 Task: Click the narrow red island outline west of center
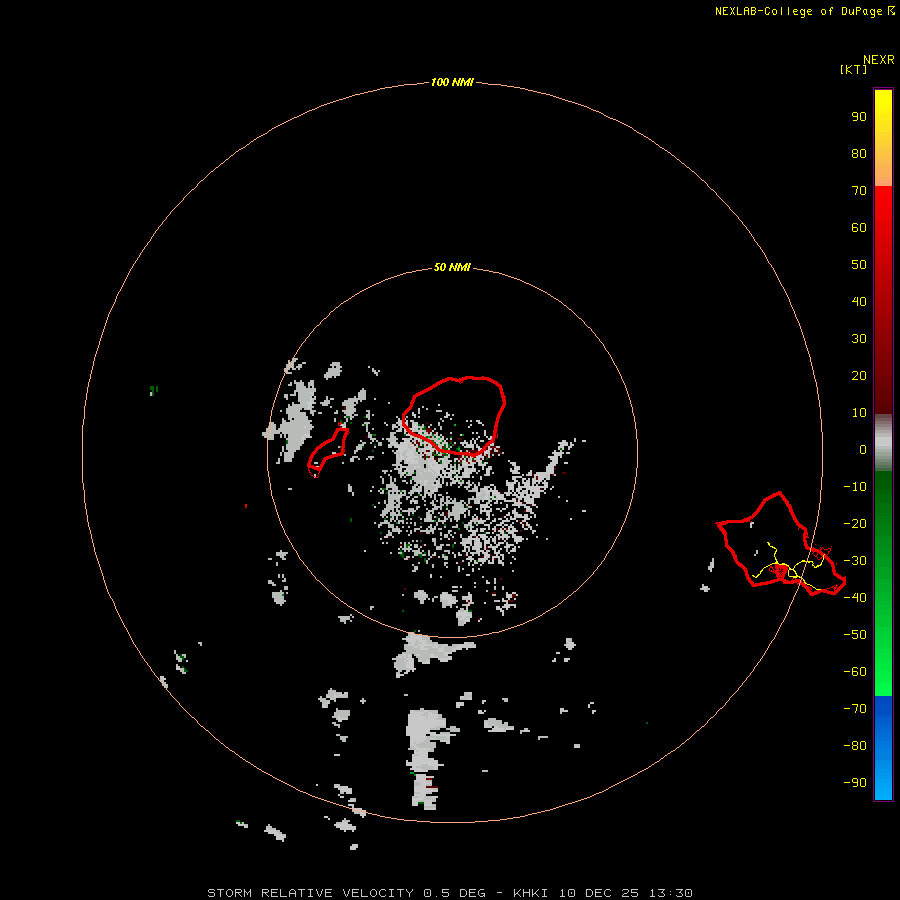(x=328, y=451)
